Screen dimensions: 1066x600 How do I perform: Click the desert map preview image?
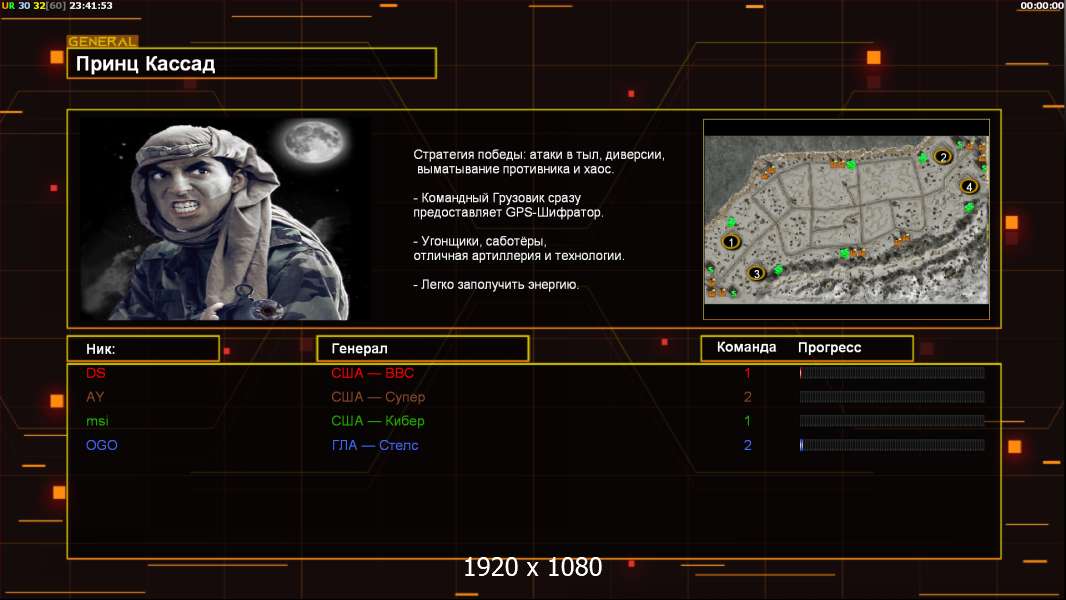tap(846, 219)
